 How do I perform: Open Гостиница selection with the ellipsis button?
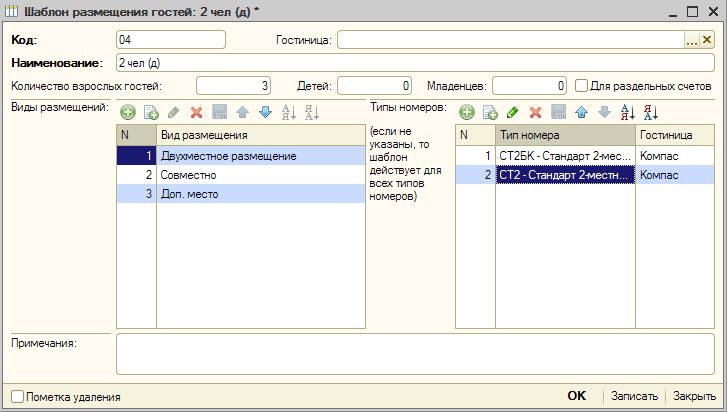[691, 40]
